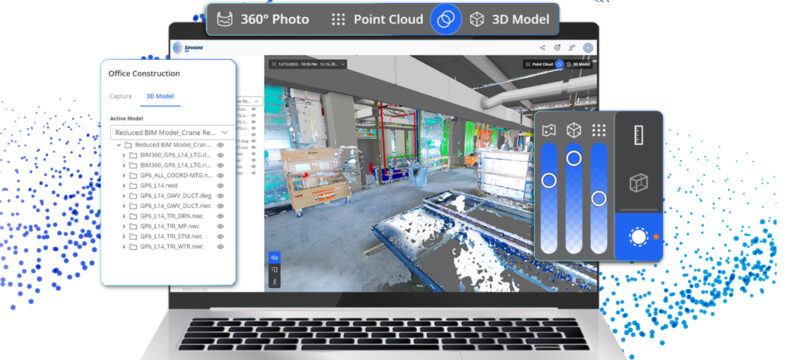This screenshot has width=800, height=360.
Task: Switch to the Capture tab
Action: [x=120, y=96]
